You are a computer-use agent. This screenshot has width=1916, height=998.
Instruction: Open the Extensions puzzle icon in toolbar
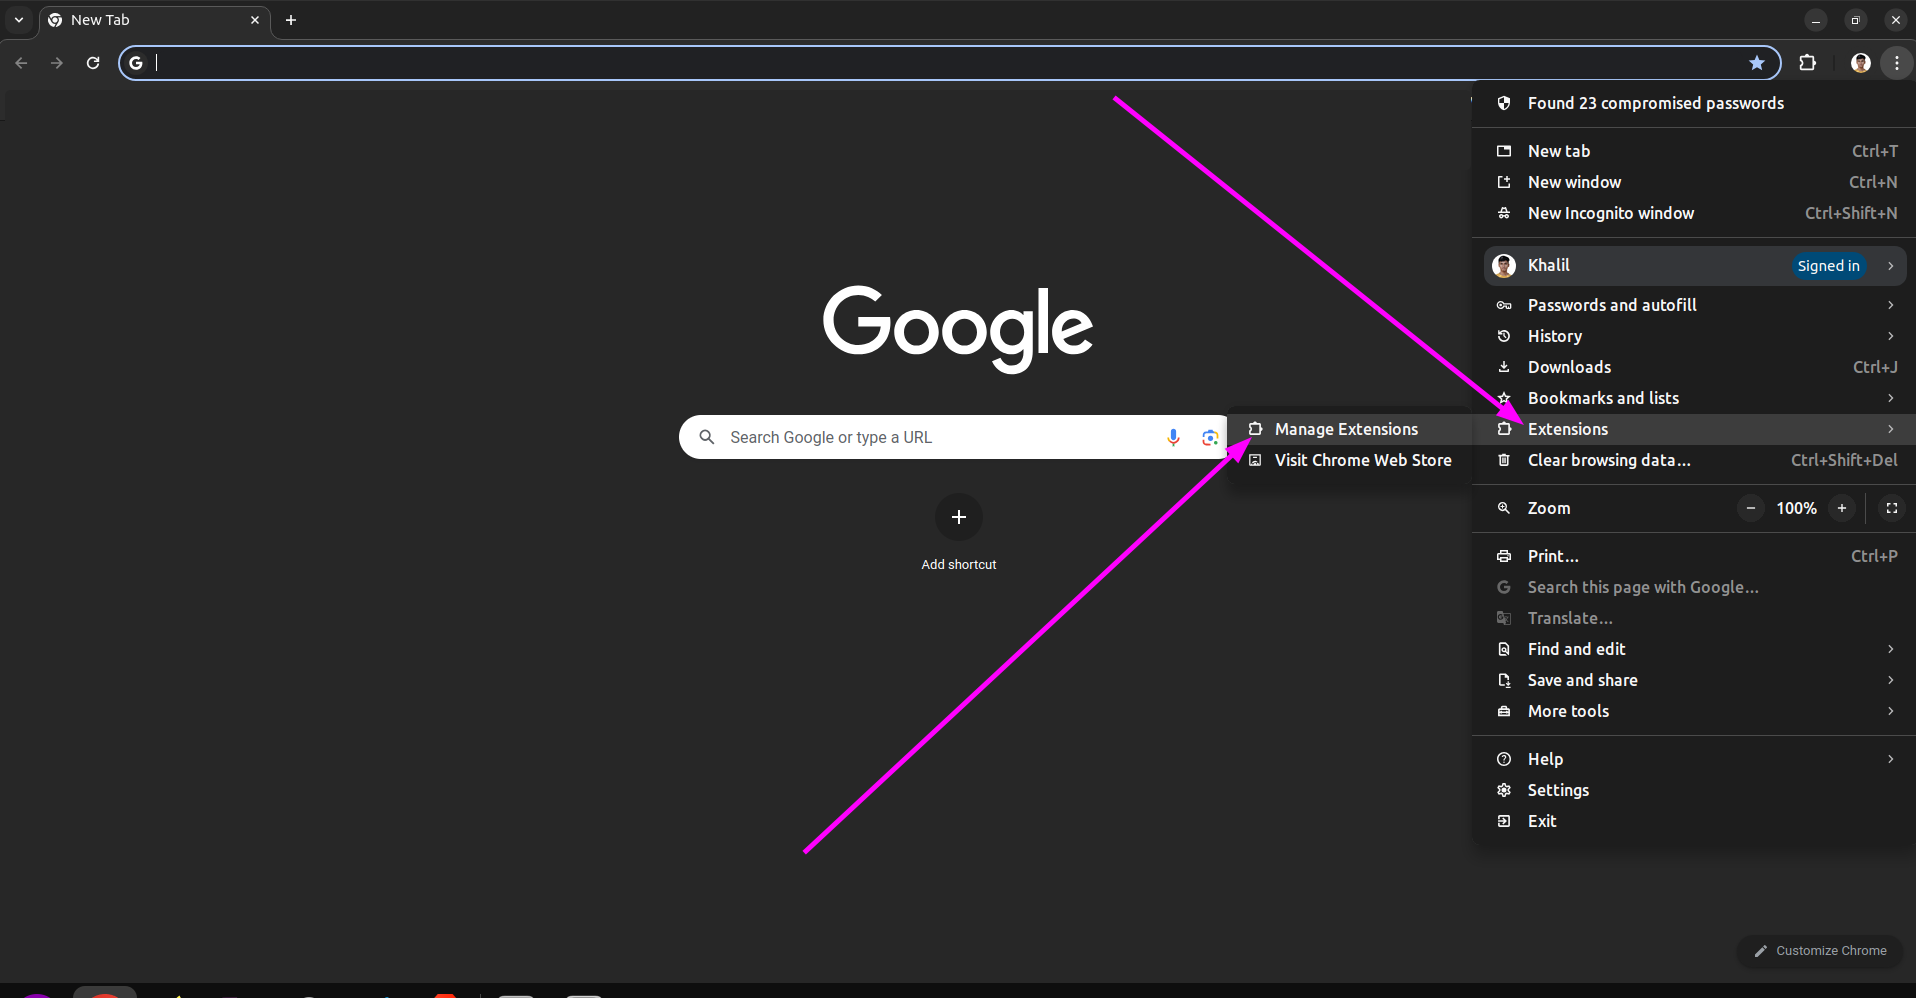click(1807, 63)
